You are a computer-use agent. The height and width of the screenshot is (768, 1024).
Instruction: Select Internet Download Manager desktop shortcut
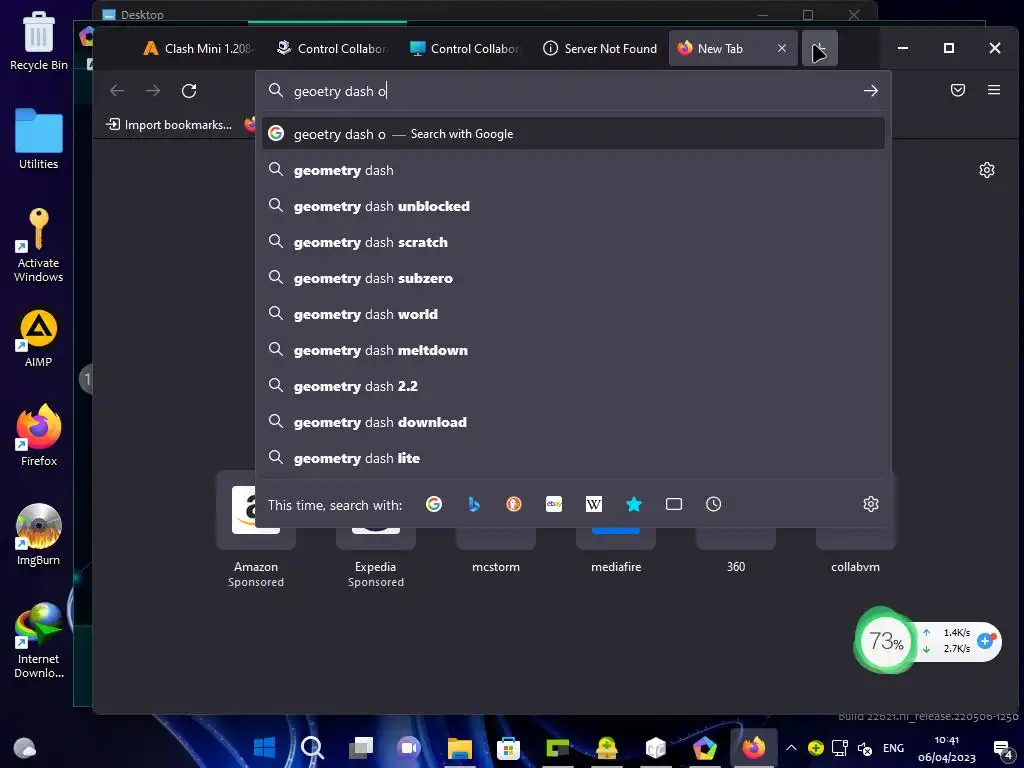point(39,641)
